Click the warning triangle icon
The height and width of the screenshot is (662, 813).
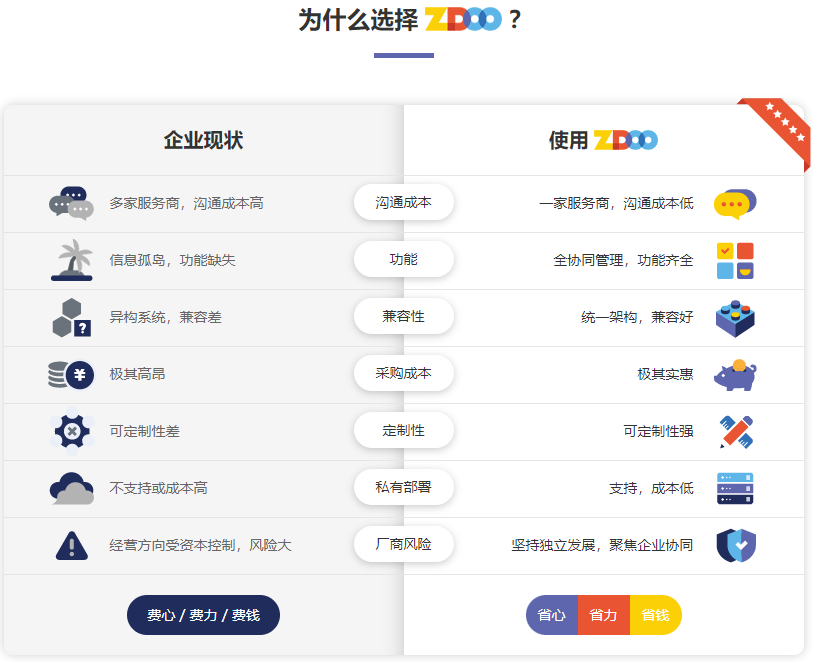coord(71,545)
